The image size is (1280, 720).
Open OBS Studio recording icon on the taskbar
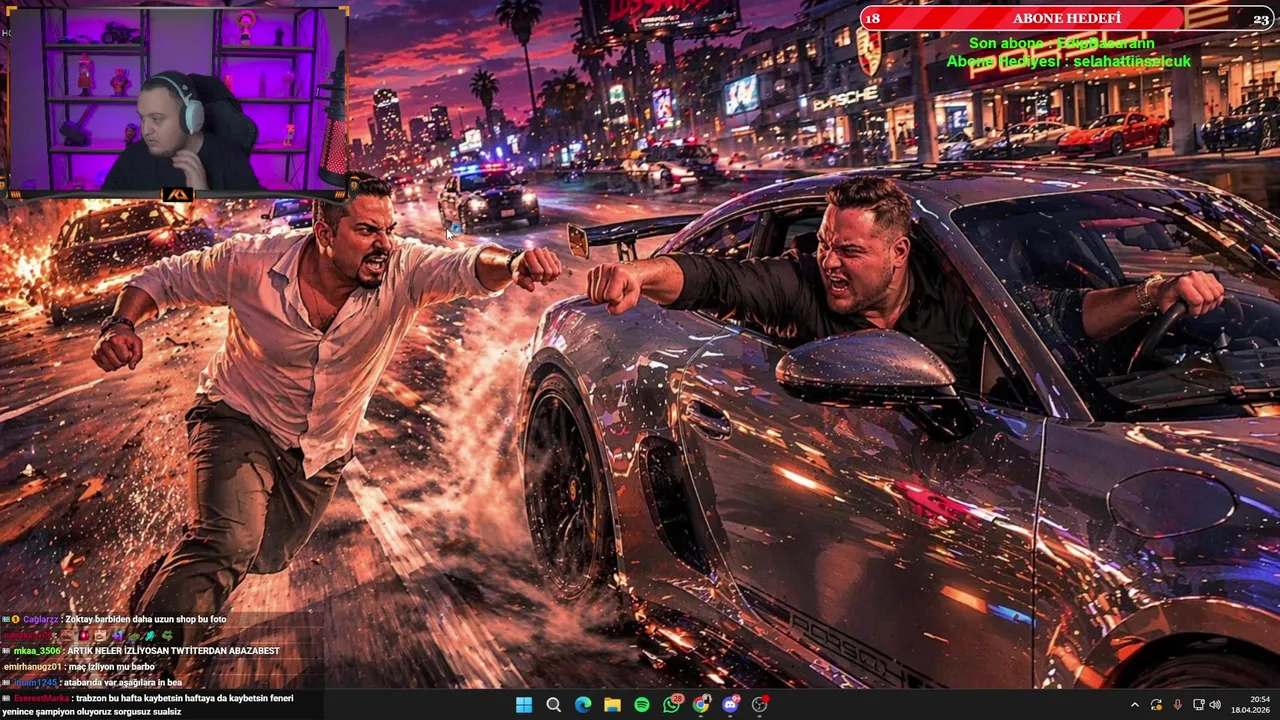coord(760,705)
